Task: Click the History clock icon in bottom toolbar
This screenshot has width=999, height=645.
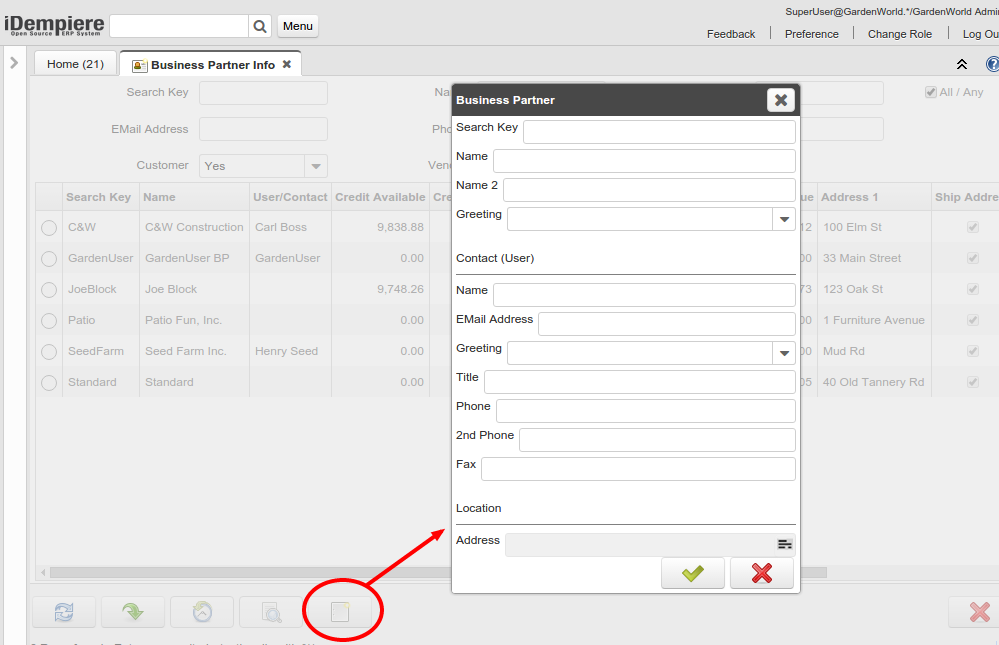Action: tap(202, 612)
